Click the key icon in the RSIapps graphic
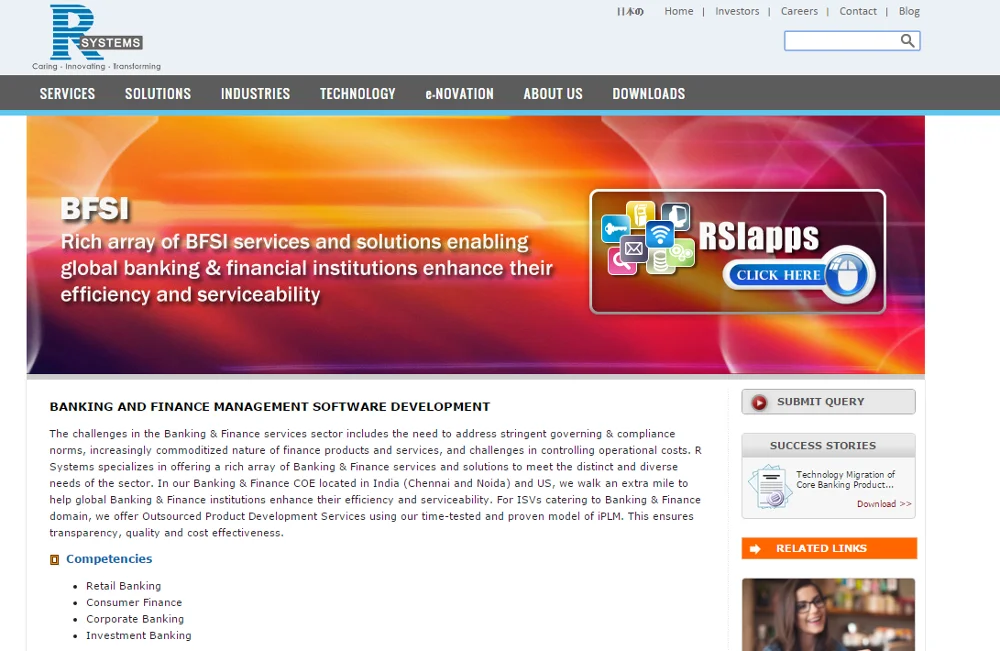This screenshot has height=651, width=1000. [x=615, y=228]
